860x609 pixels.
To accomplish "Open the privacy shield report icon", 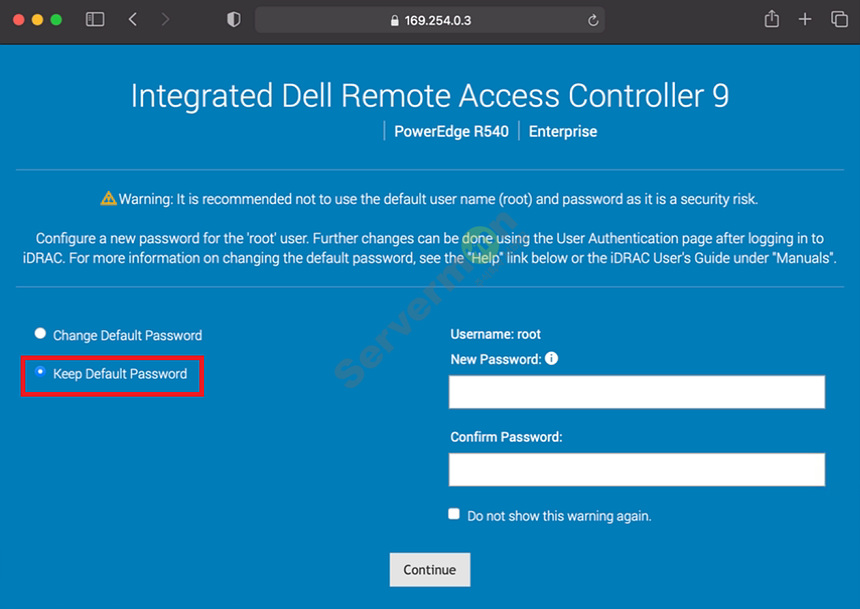I will coord(234,20).
